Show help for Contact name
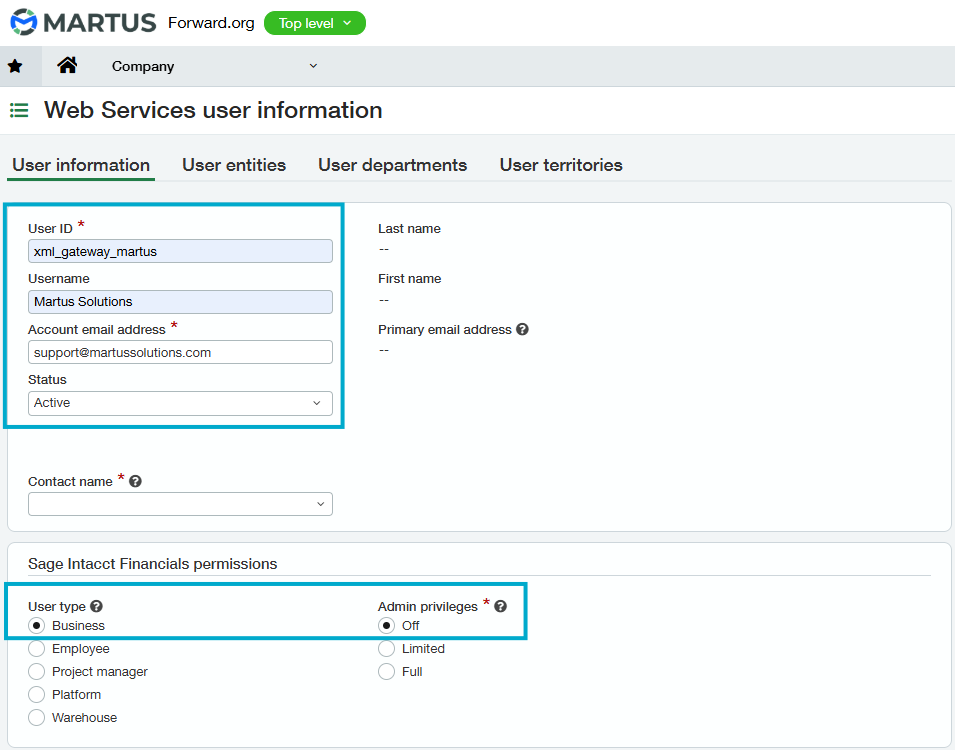 pos(135,481)
